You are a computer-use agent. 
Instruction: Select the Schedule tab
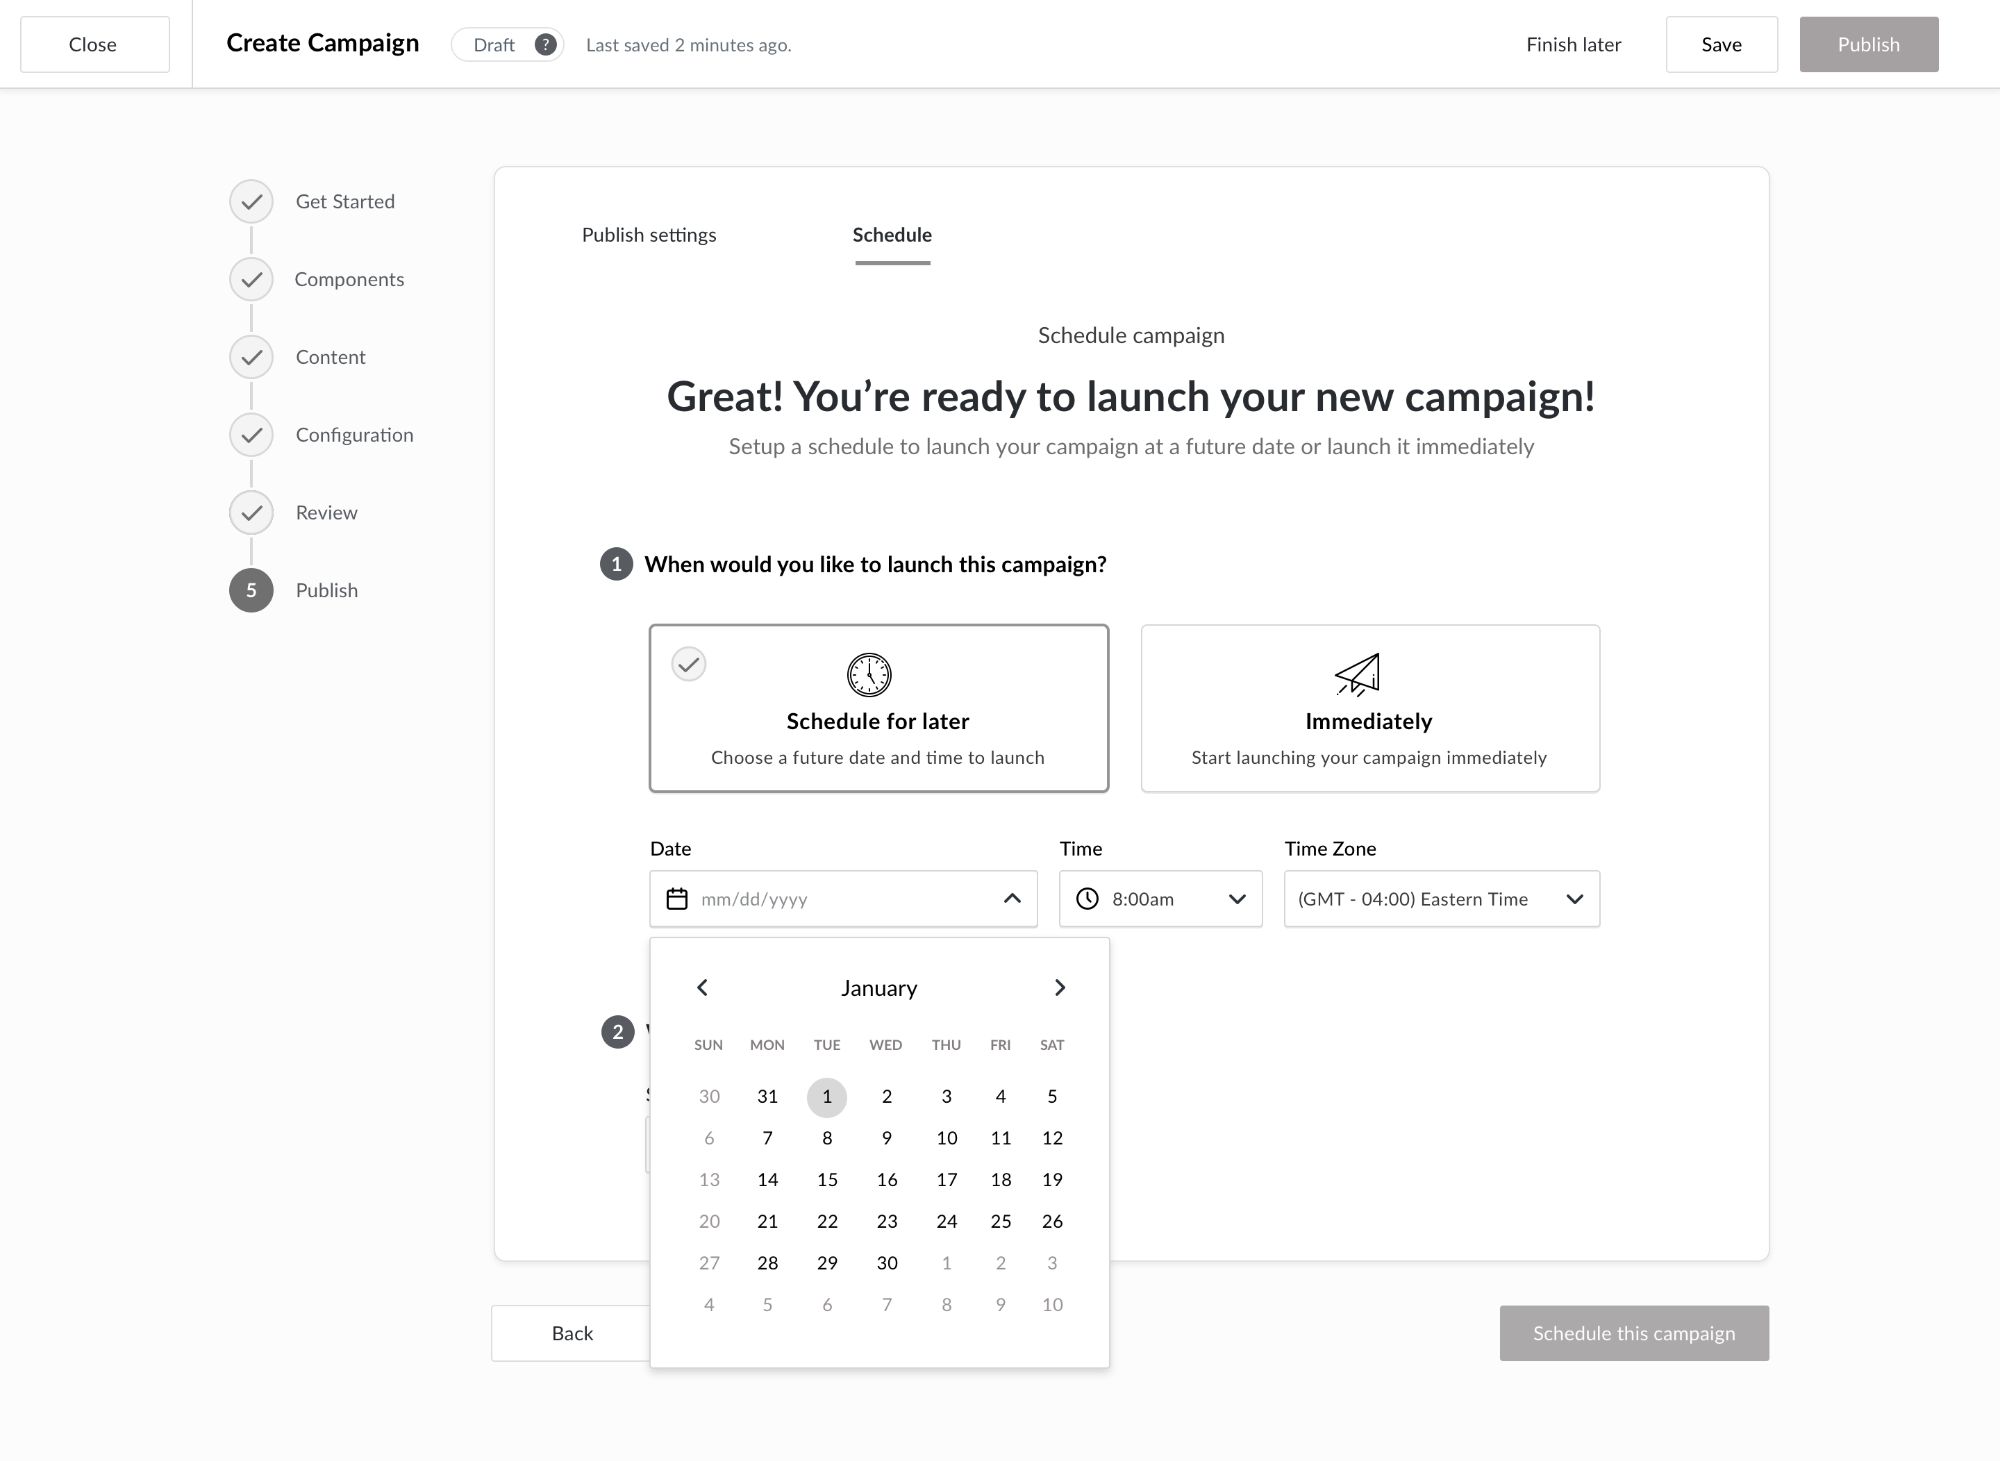pyautogui.click(x=892, y=235)
